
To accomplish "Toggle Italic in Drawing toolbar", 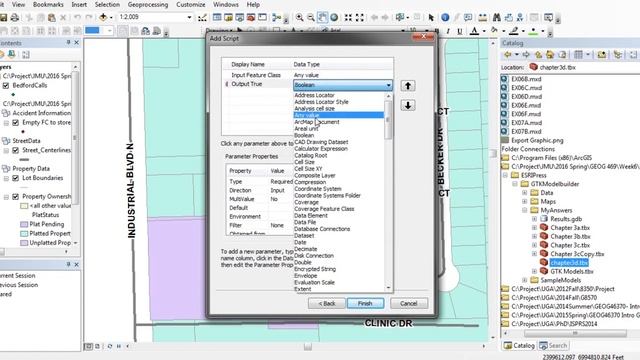I will click(x=448, y=31).
